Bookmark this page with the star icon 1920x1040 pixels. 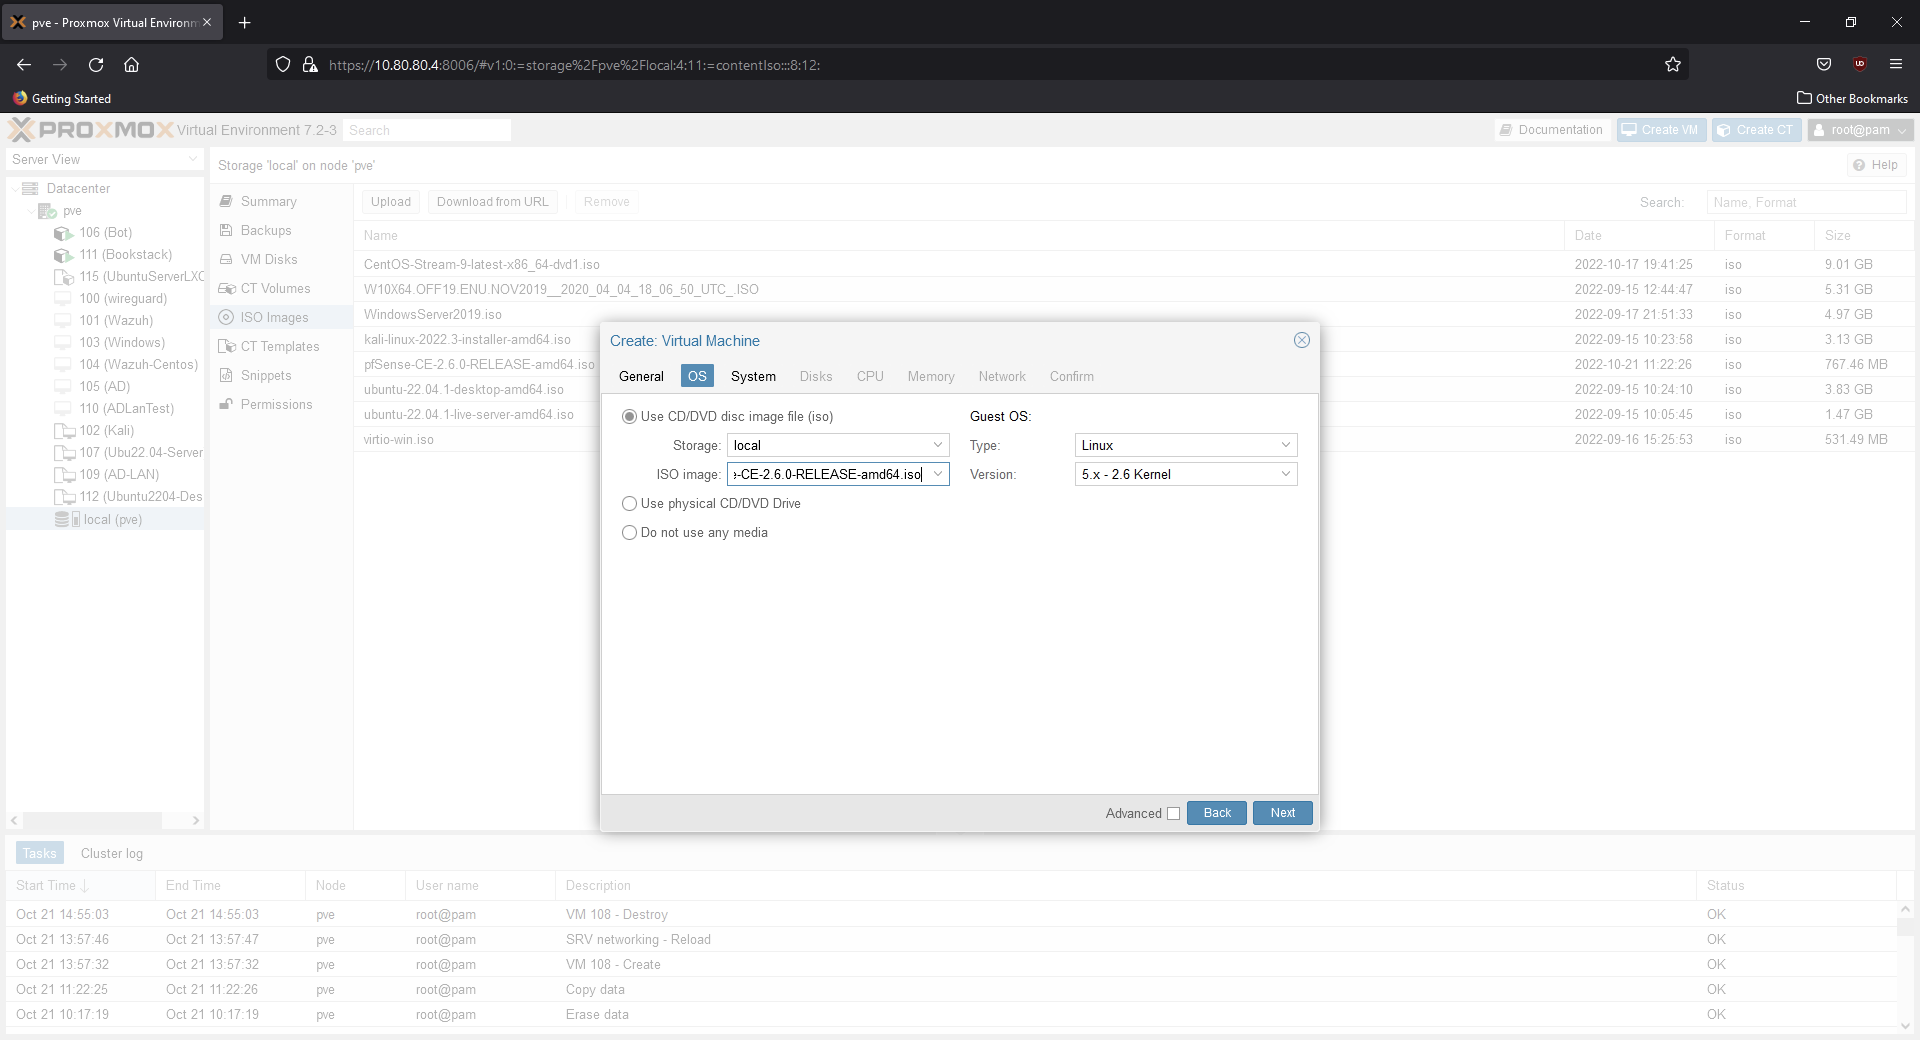(x=1672, y=65)
